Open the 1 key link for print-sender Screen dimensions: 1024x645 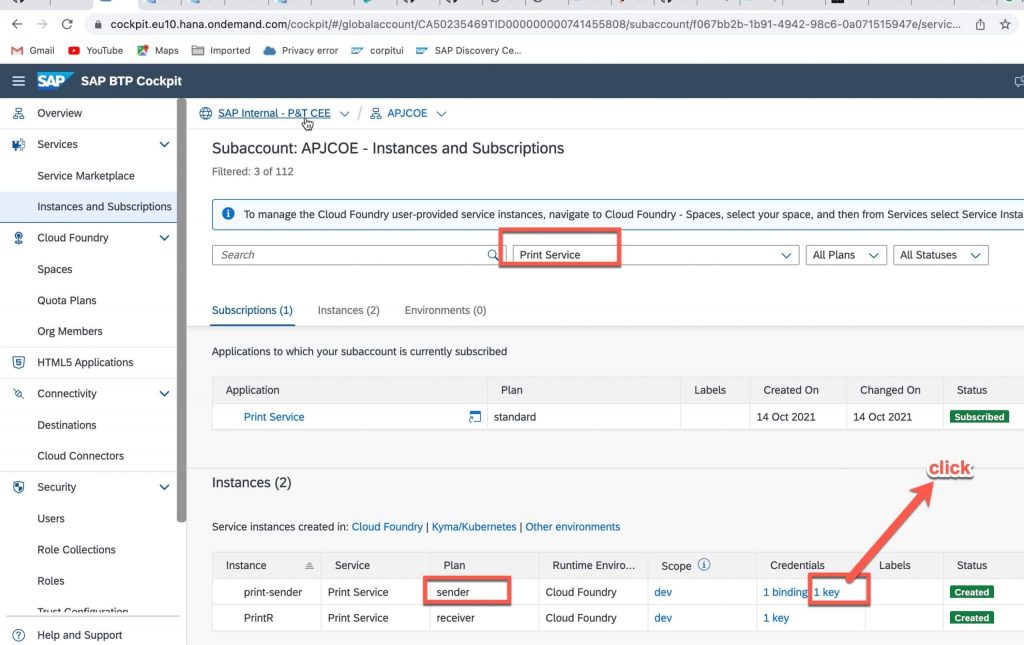click(826, 592)
